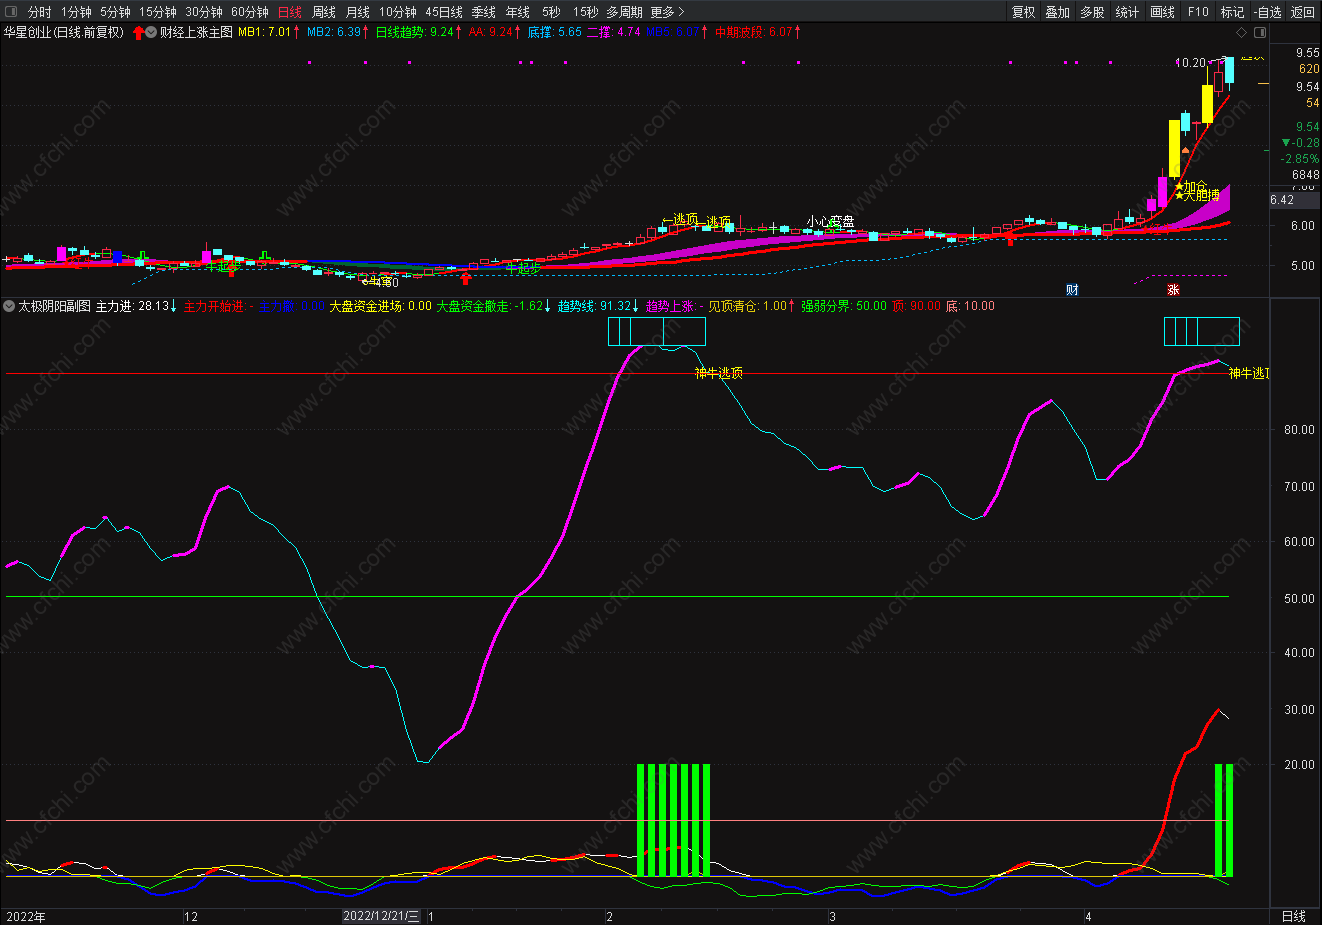Click the 标记 mark button

[1232, 12]
